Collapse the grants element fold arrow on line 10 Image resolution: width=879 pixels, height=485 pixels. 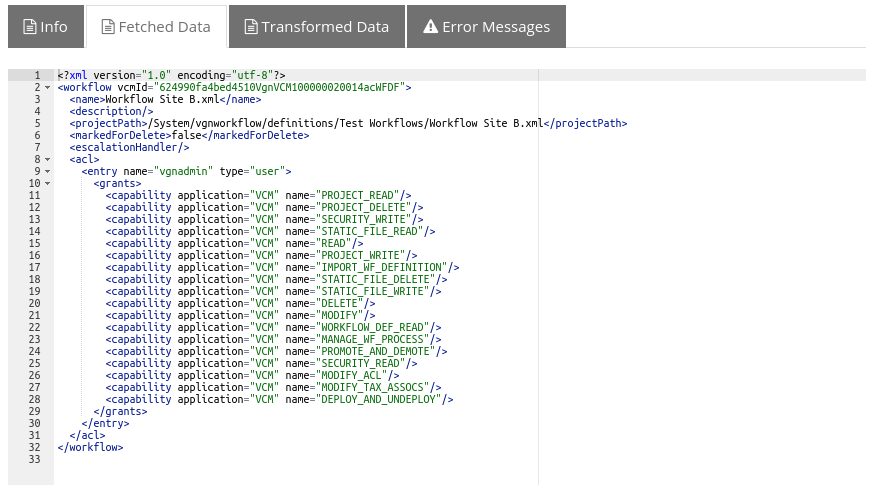click(48, 183)
